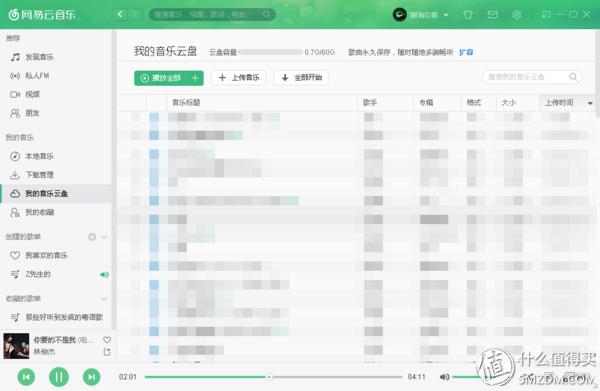
Task: Click the 我的收藏 person icon
Action: click(x=15, y=212)
